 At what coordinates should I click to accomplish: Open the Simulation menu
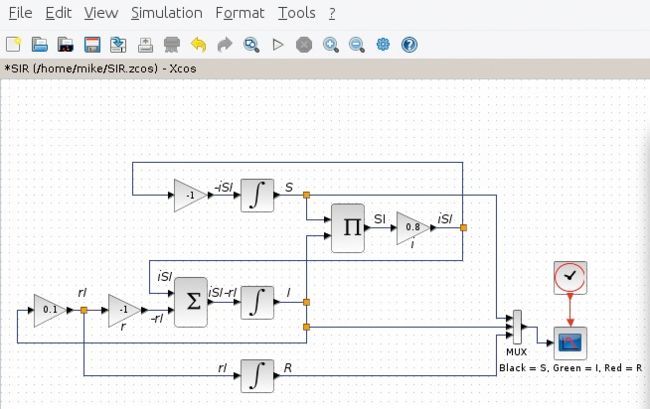[166, 13]
